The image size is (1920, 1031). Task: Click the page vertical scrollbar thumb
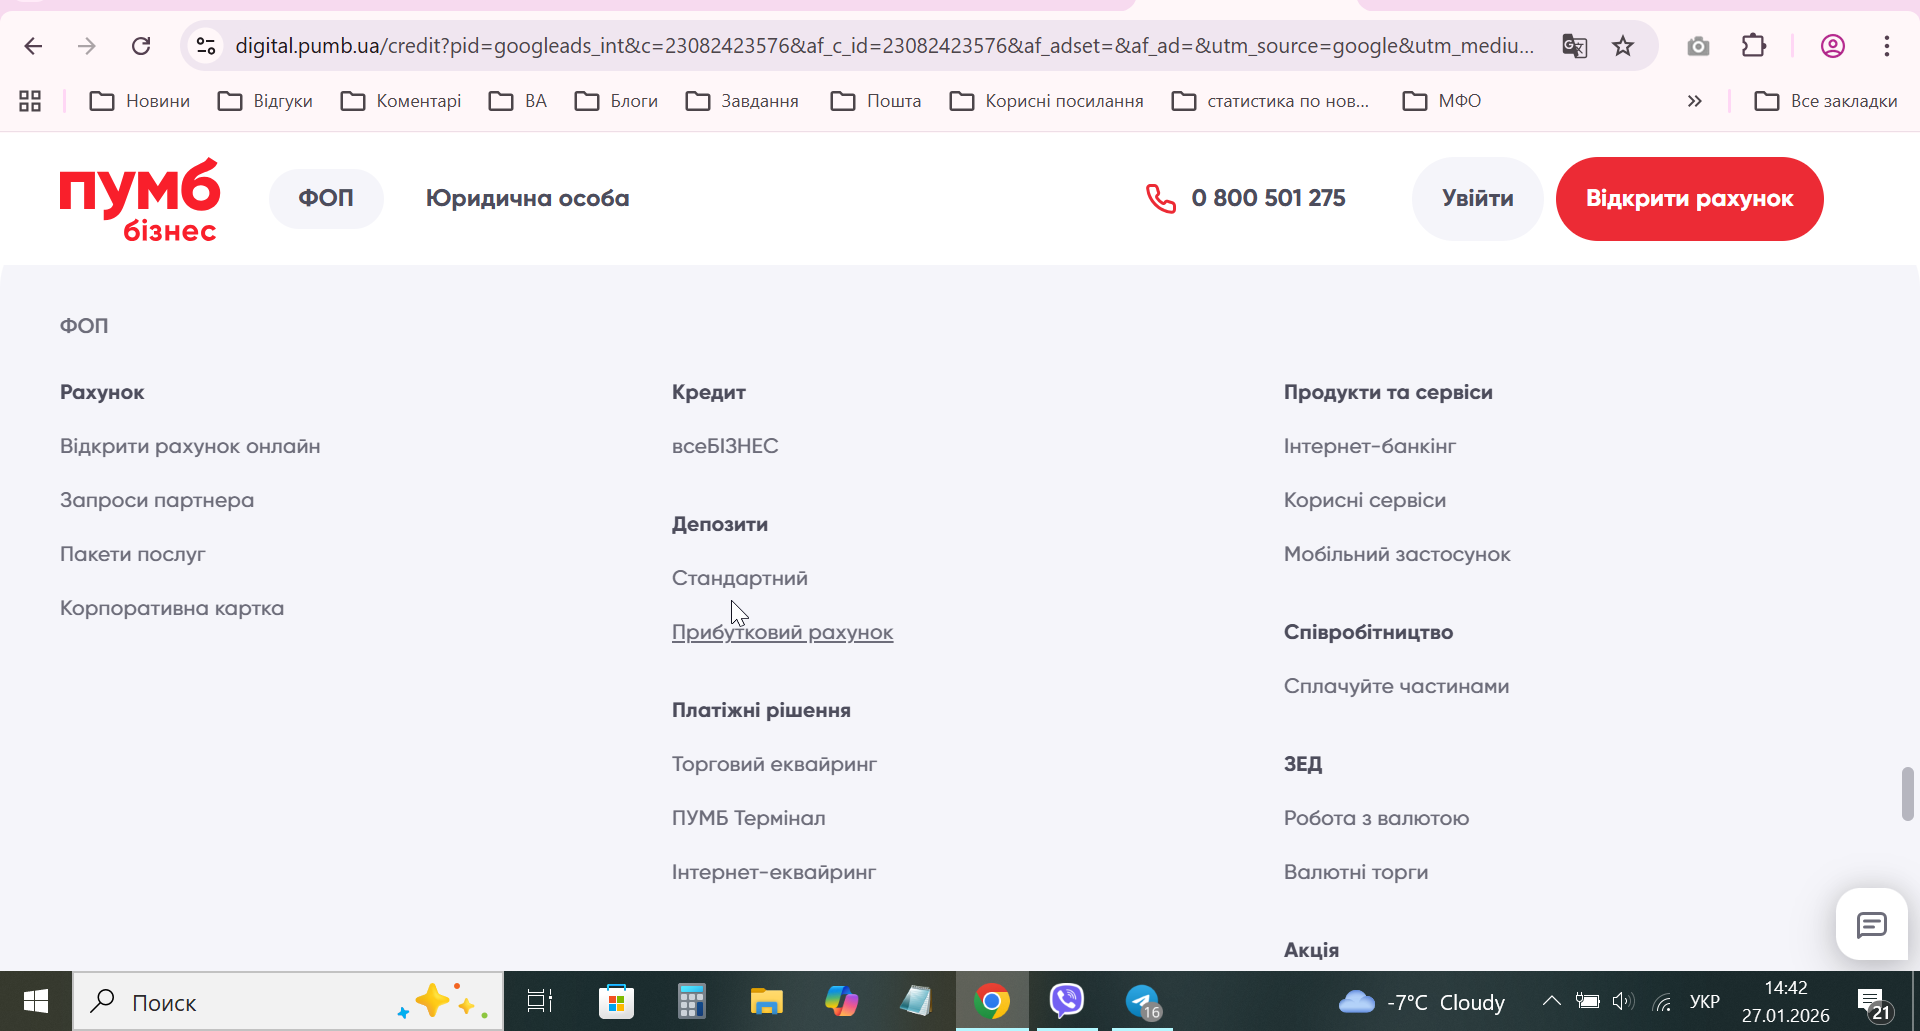1907,794
